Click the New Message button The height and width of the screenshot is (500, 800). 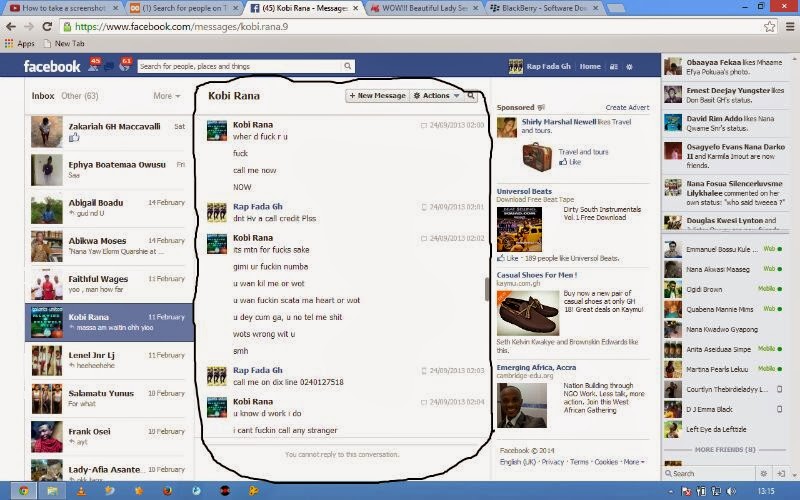click(x=378, y=95)
